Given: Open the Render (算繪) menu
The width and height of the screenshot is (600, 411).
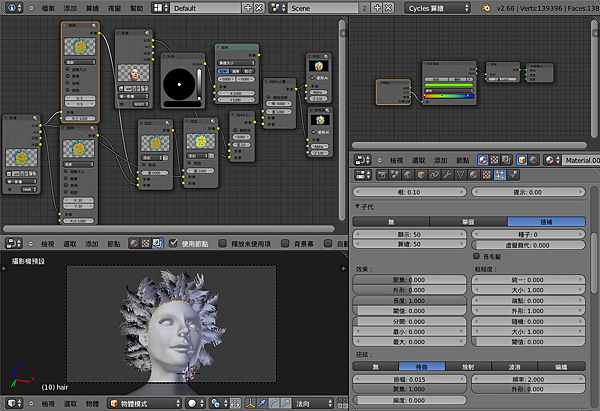Looking at the screenshot, I should pos(93,8).
